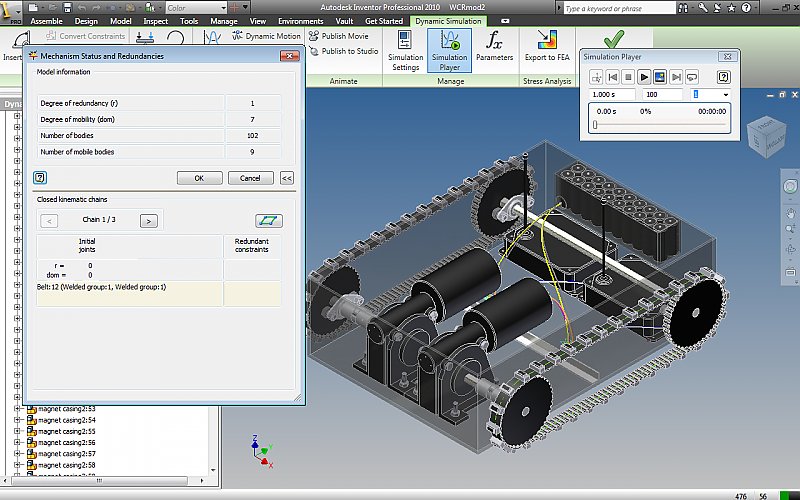Click the star Favorites icon in title bar
The image size is (800, 500).
pos(732,8)
